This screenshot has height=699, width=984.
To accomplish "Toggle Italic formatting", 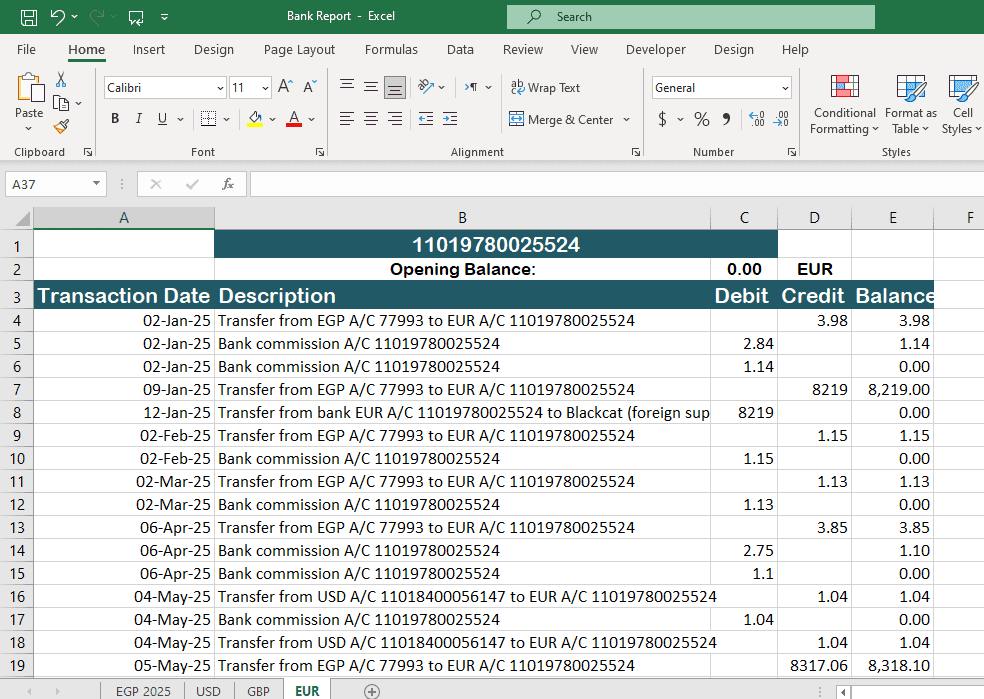I will point(139,119).
